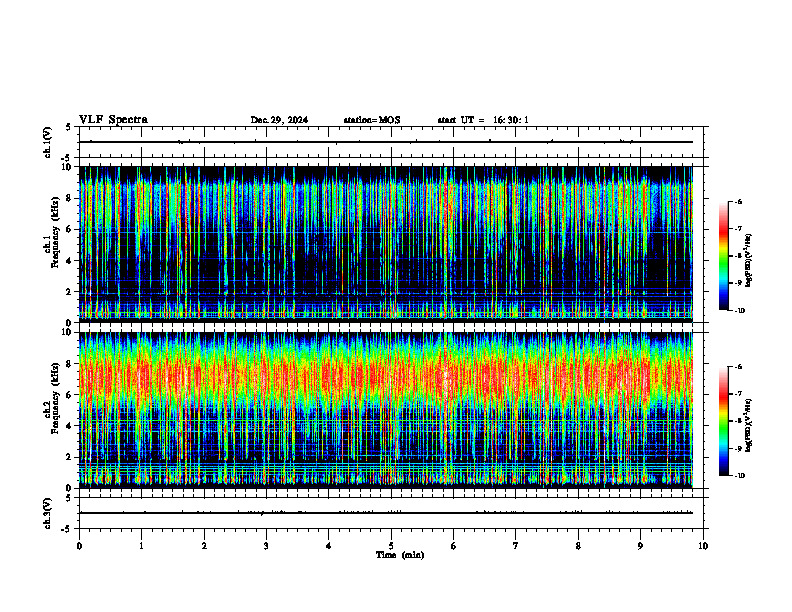This screenshot has height=612, width=792.
Task: Click the "-9" tick on ch.2 colorbar
Action: [738, 448]
